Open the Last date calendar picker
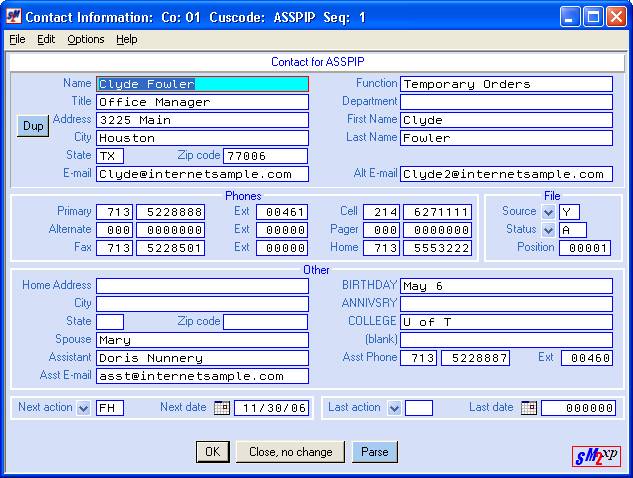The image size is (633, 478). (x=529, y=408)
